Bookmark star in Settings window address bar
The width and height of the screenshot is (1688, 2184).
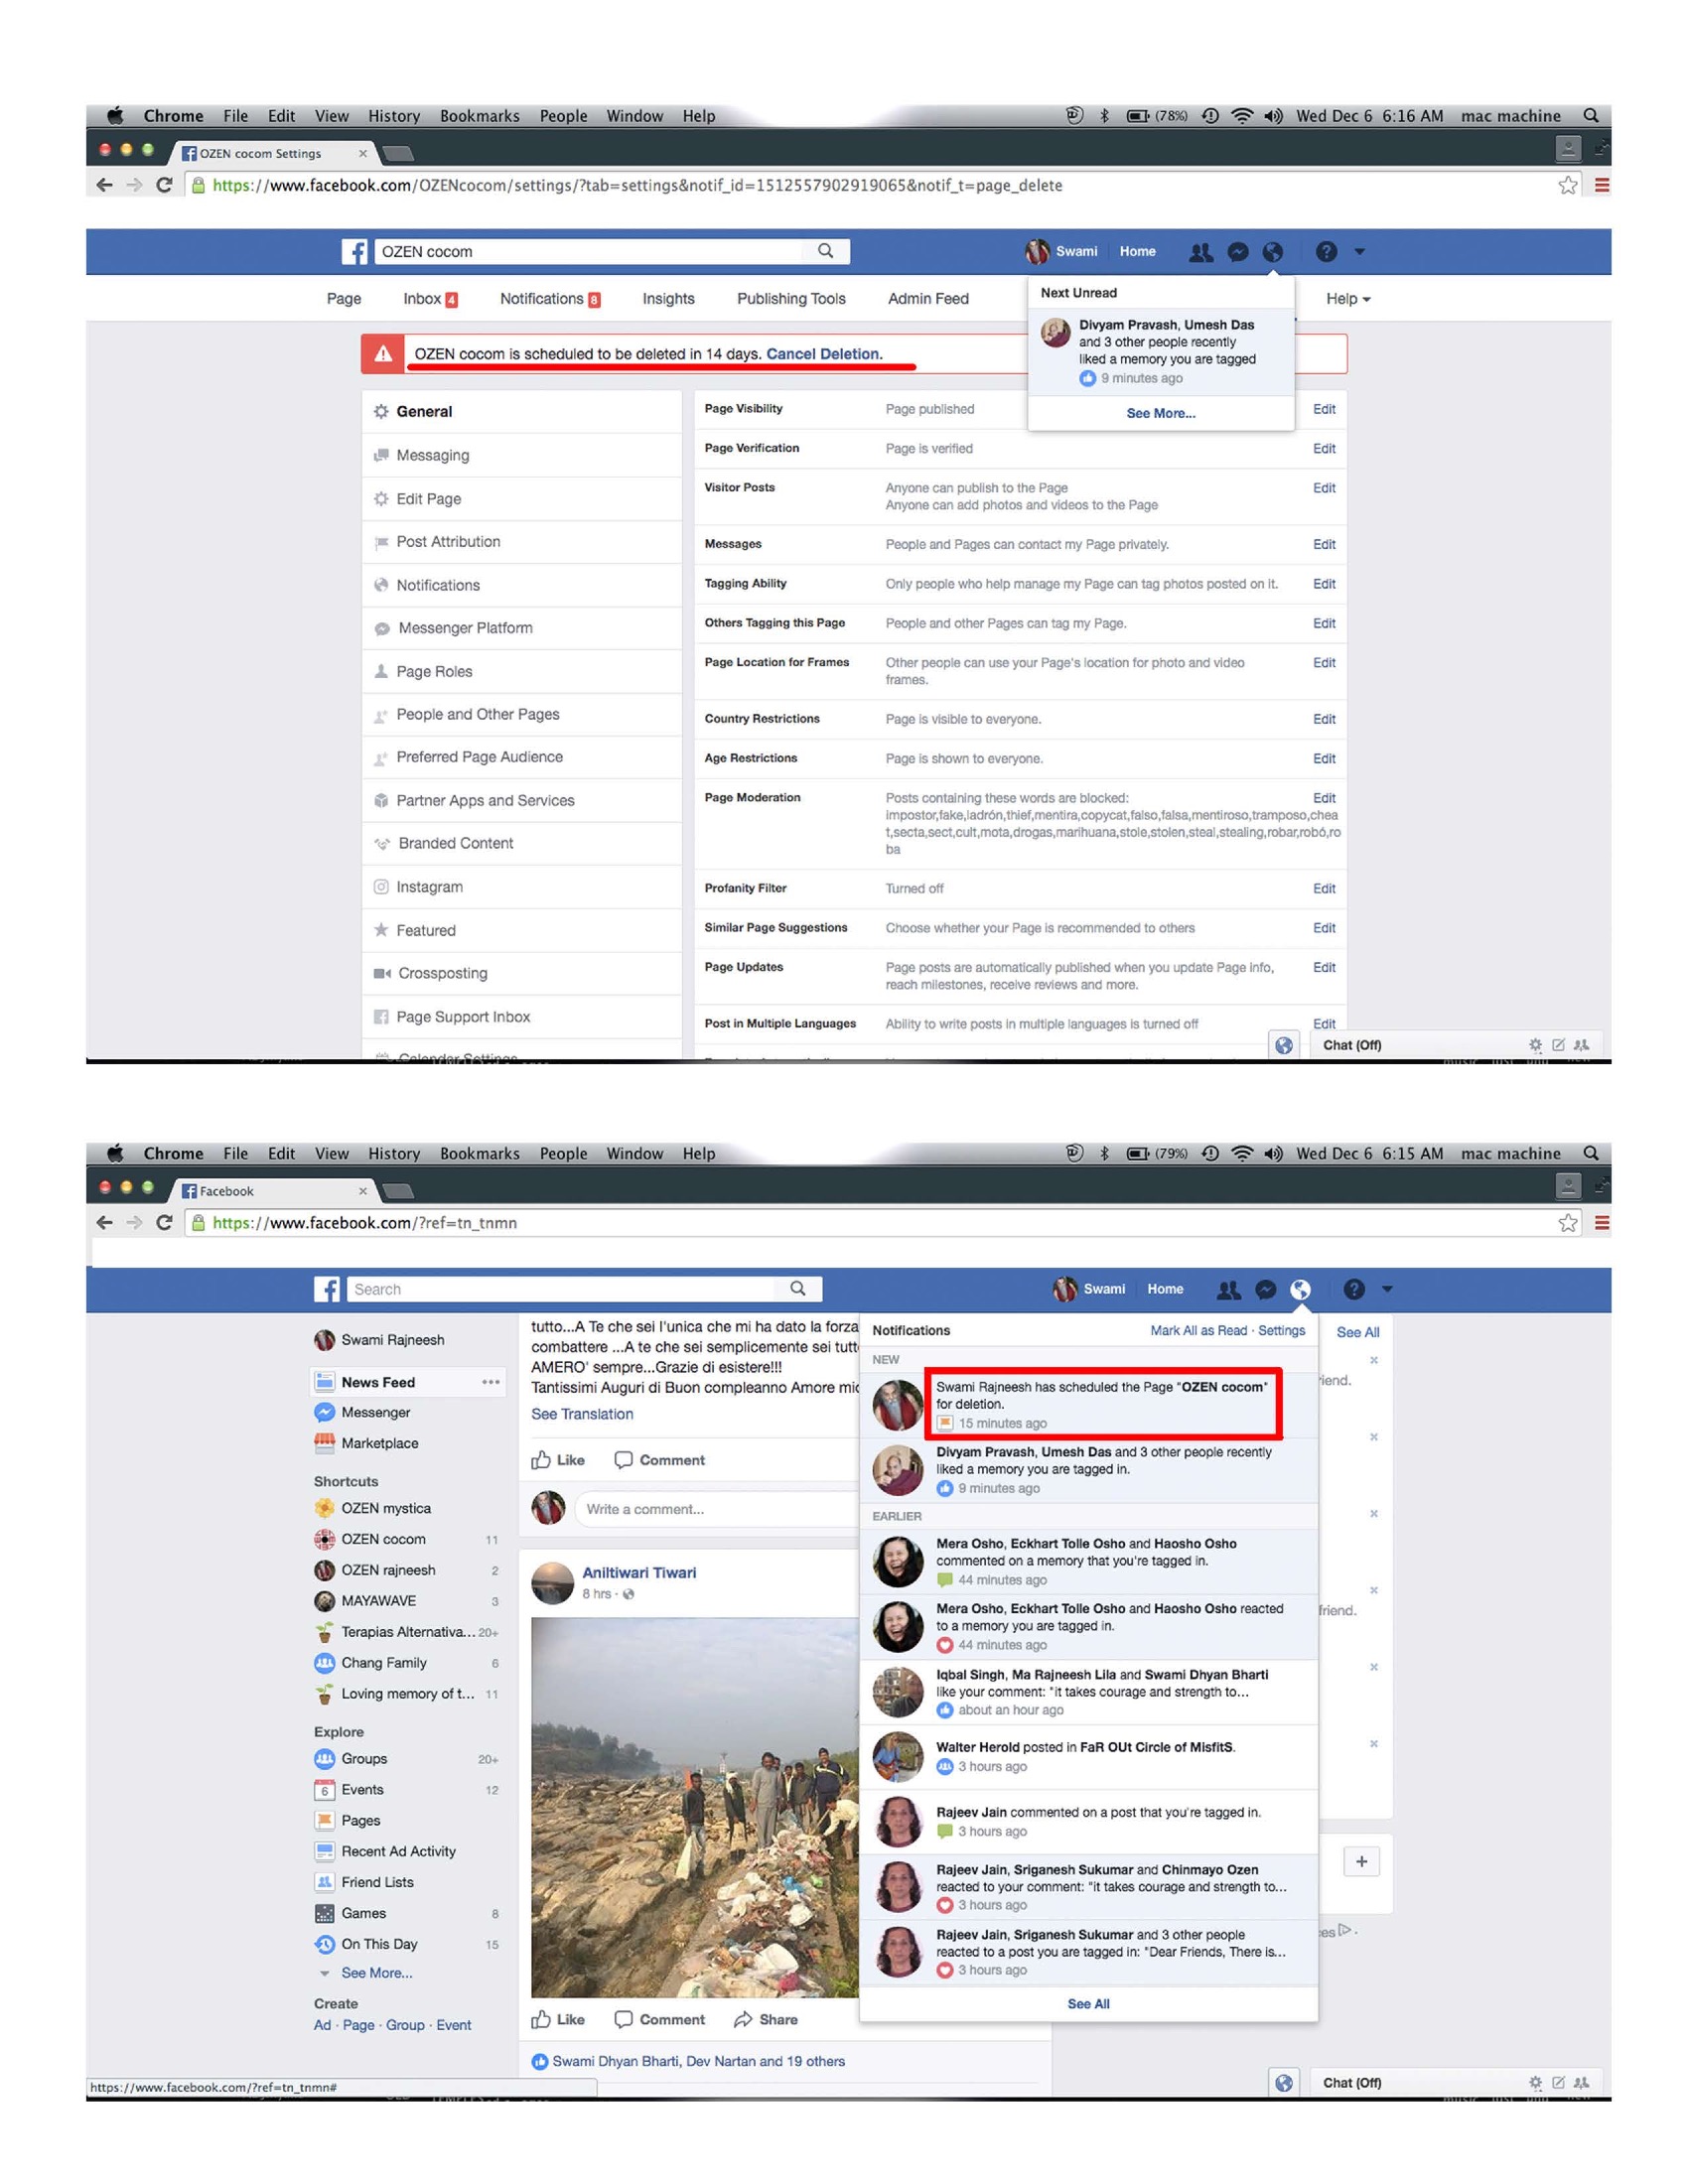coord(1567,185)
